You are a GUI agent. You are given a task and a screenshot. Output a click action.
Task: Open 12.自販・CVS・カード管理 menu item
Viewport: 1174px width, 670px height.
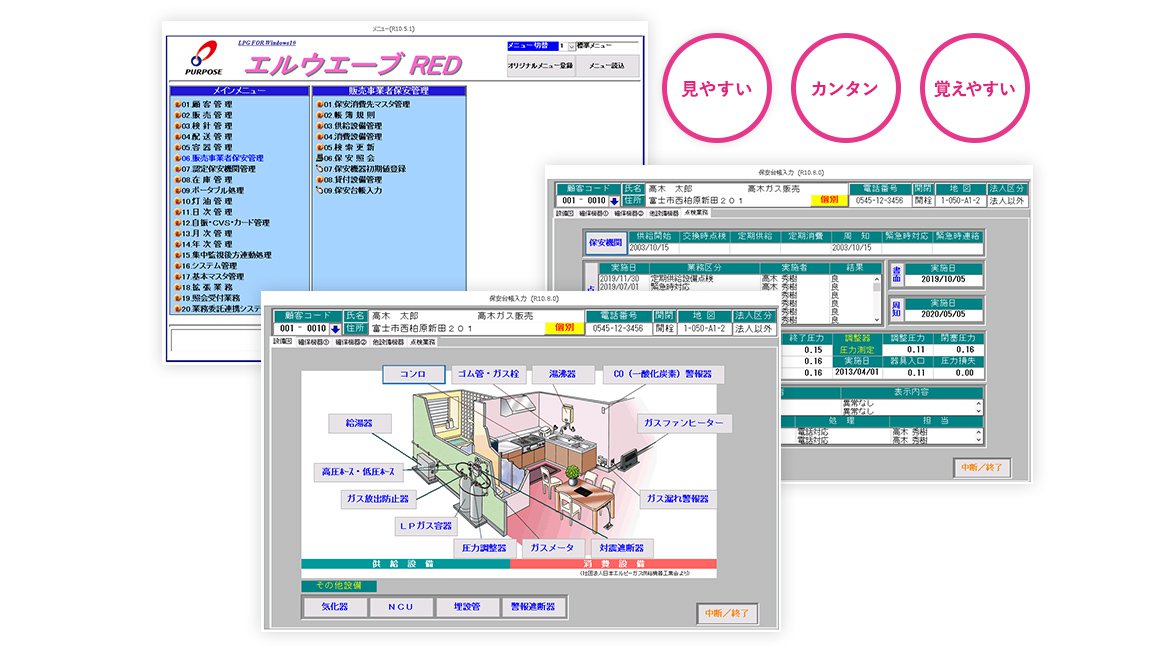225,223
